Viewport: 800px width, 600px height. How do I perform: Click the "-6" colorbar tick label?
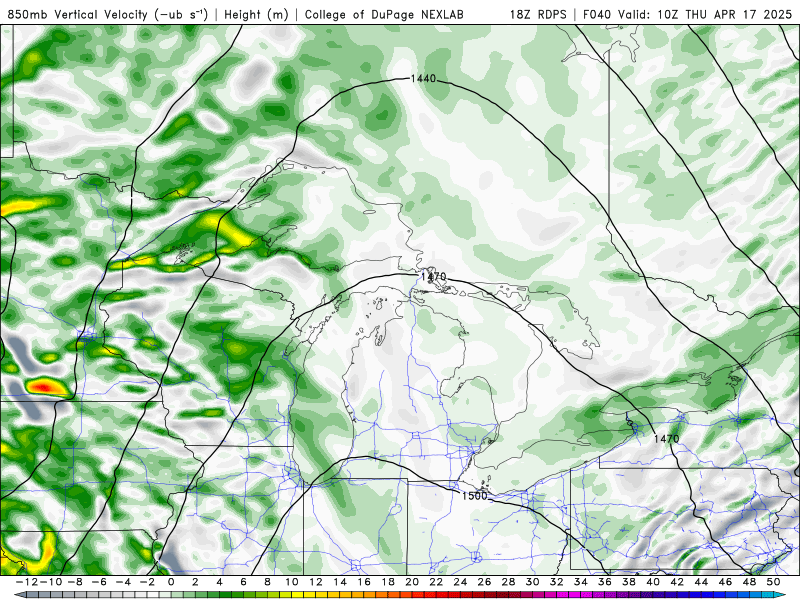pyautogui.click(x=99, y=582)
